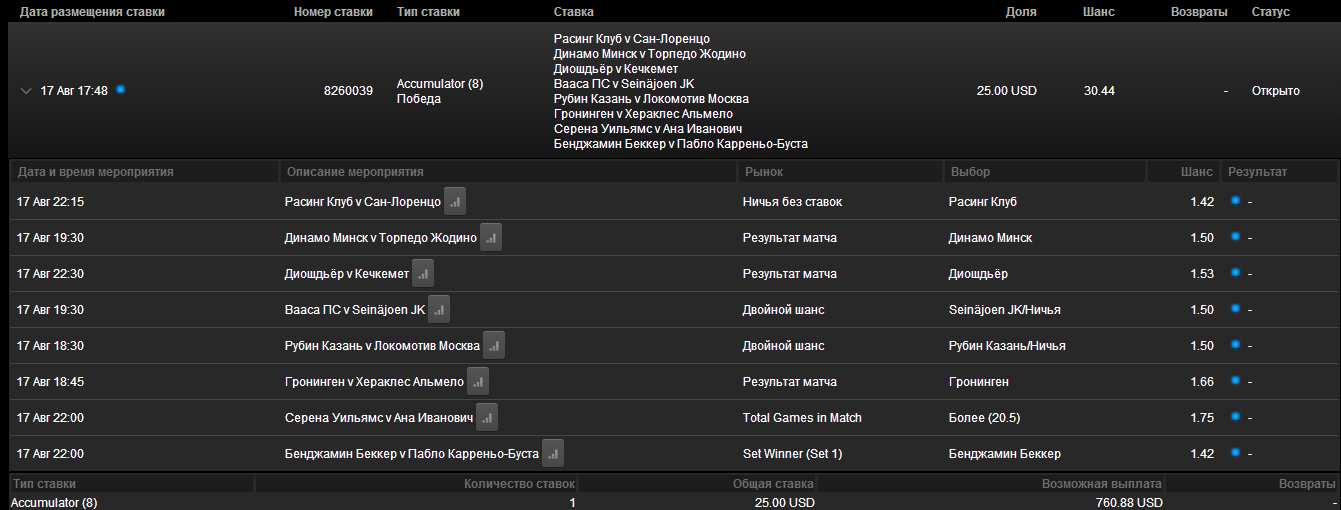
Task: Open Гронинген v Хераклес Альмело event in details table
Action: pyautogui.click(x=374, y=382)
